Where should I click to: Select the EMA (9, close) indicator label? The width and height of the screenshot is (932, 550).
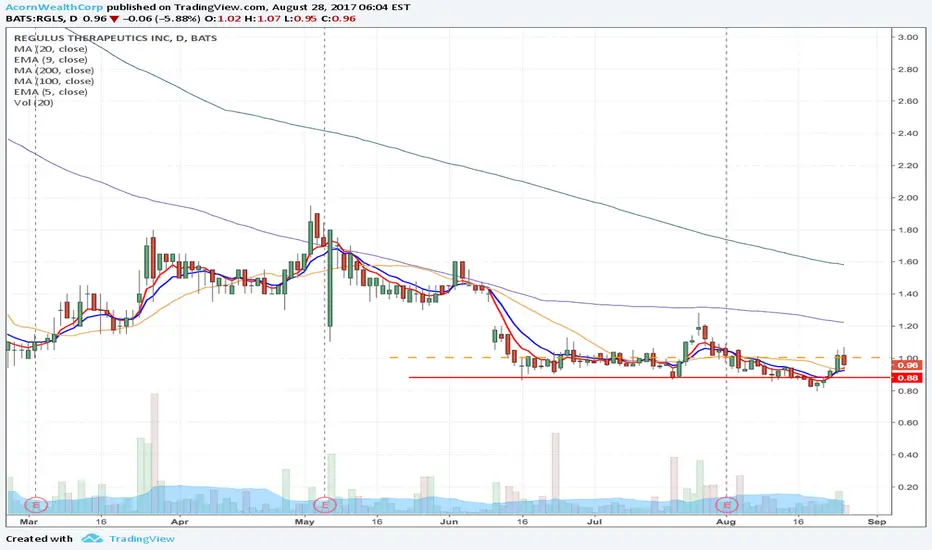[51, 59]
